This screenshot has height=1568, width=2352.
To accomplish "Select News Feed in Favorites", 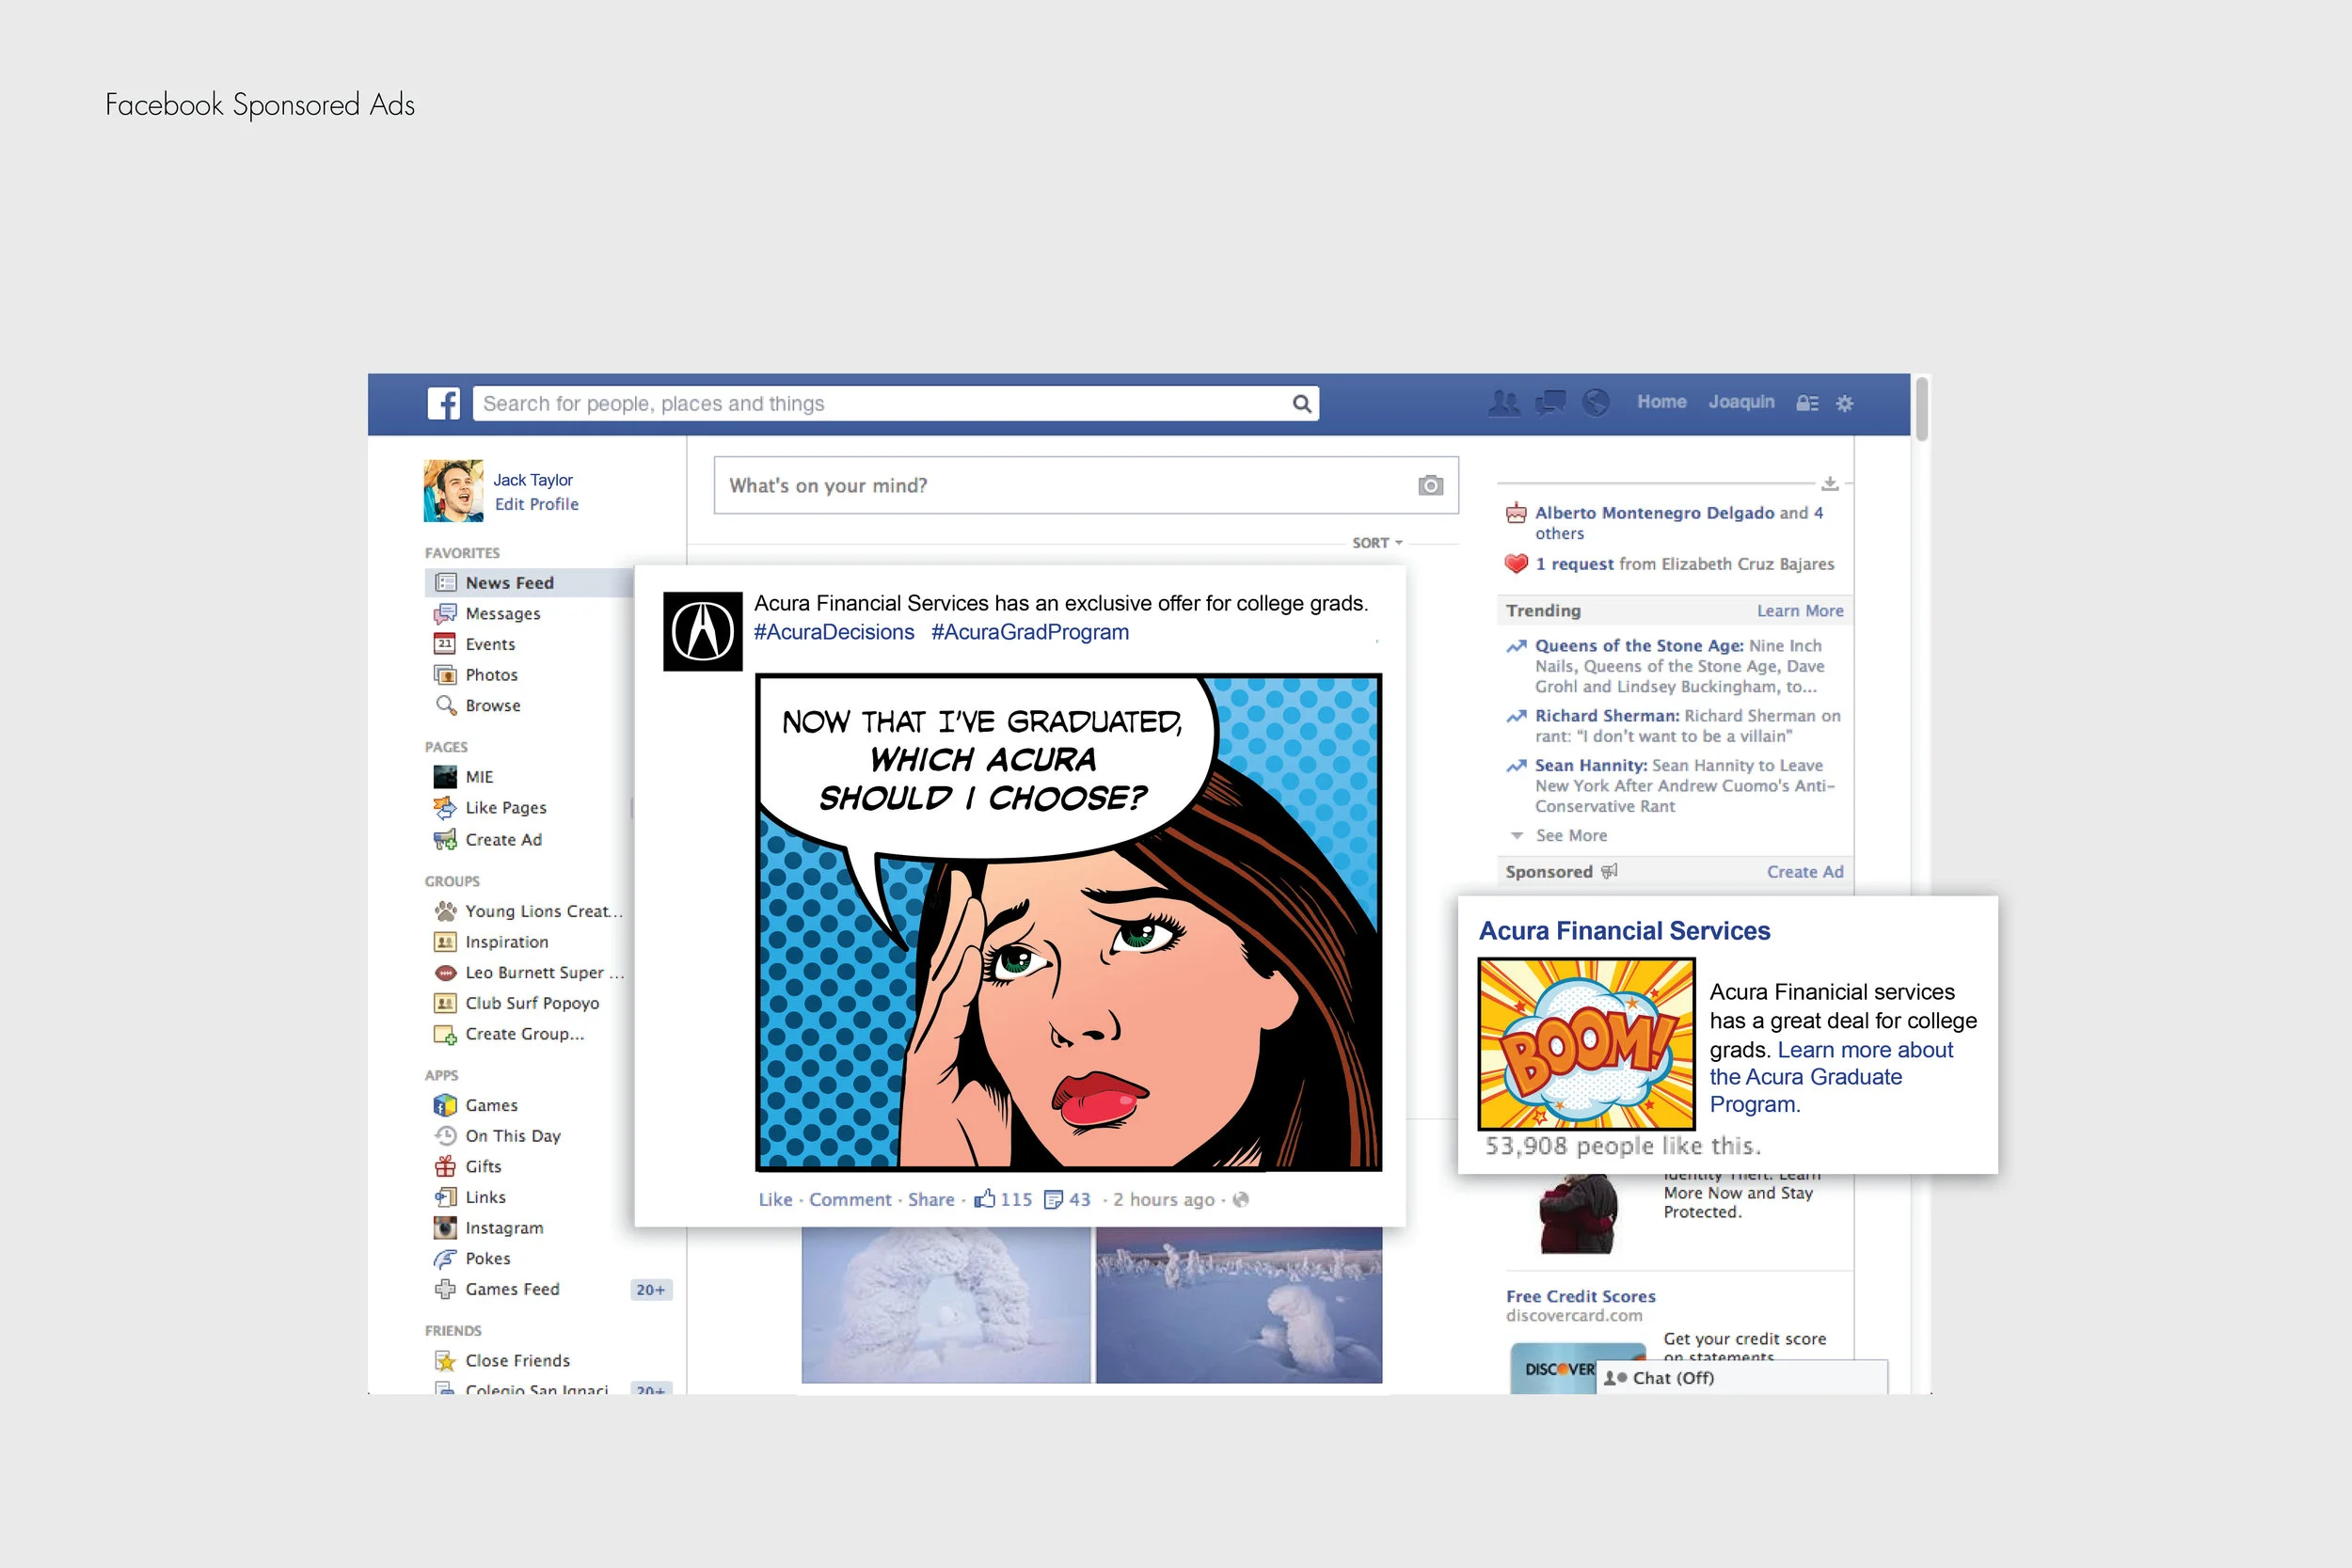I will tap(509, 583).
